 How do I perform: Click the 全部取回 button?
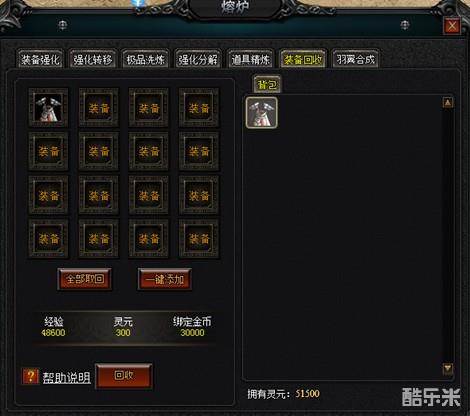click(x=85, y=279)
